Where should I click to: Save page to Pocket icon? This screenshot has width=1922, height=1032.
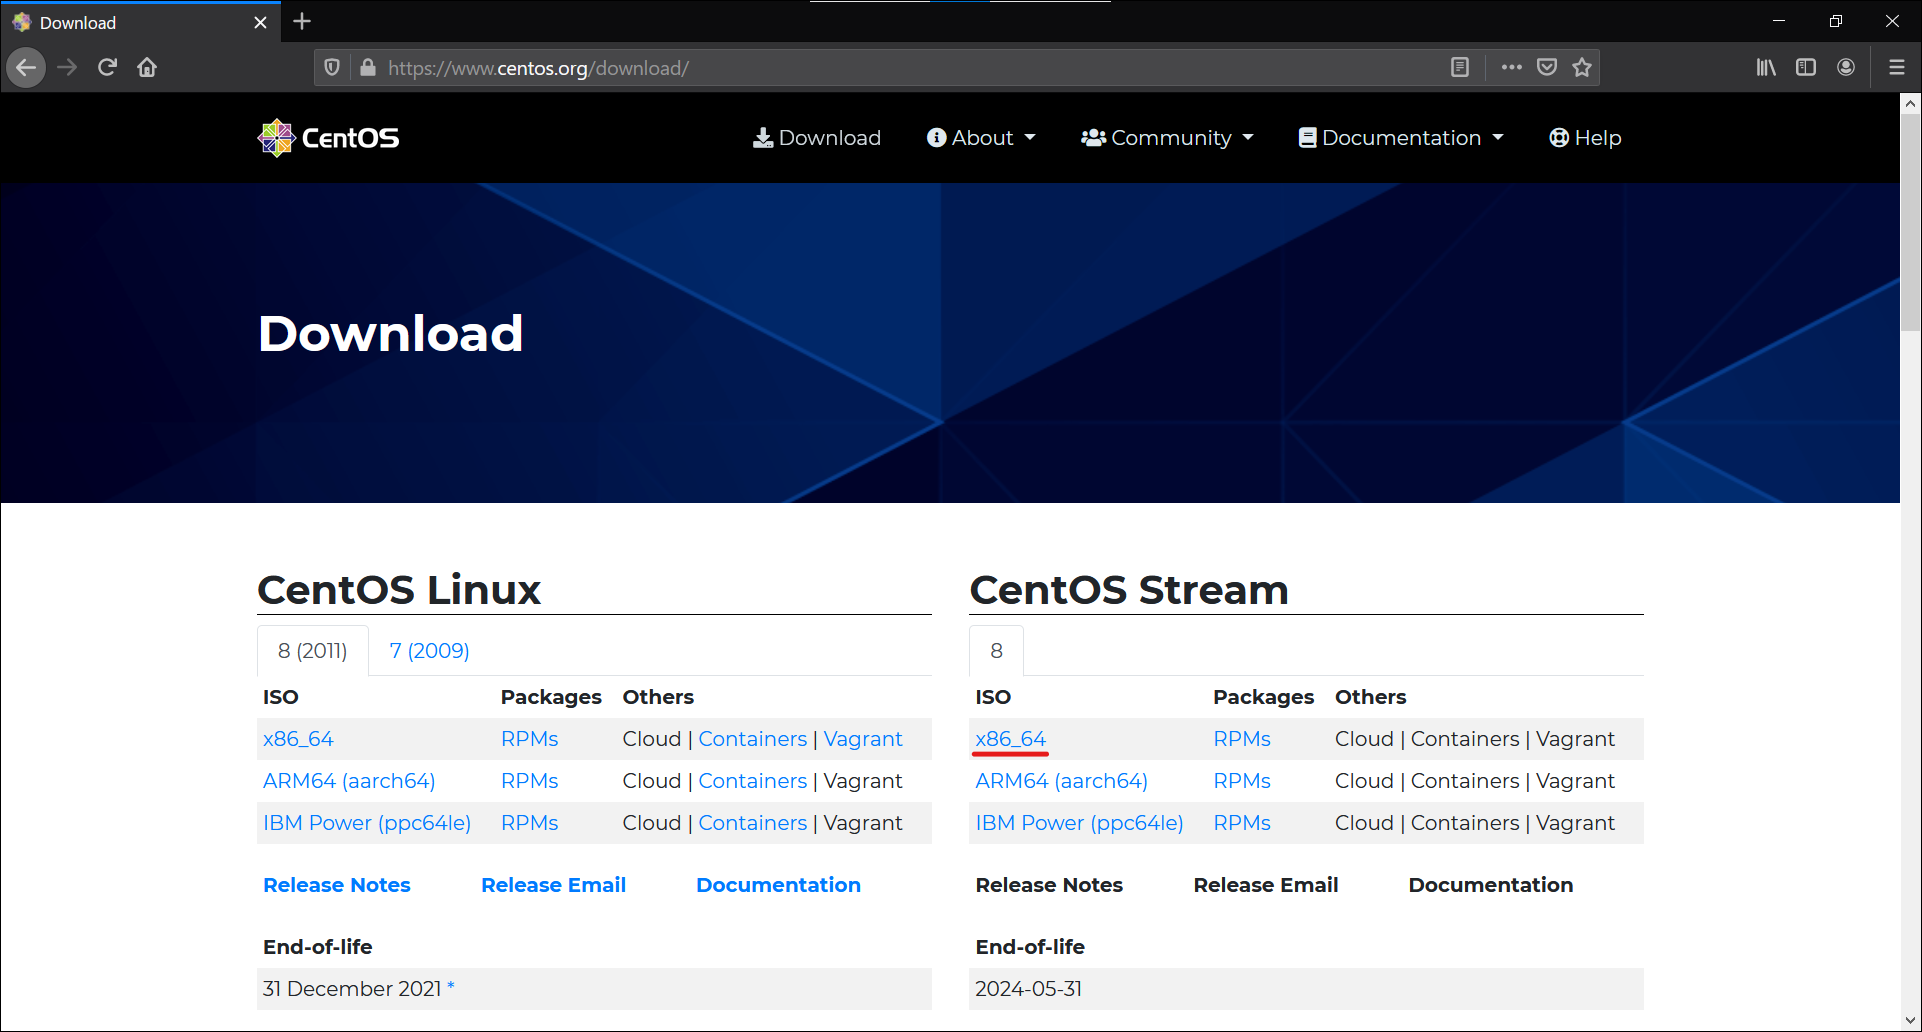click(1547, 68)
